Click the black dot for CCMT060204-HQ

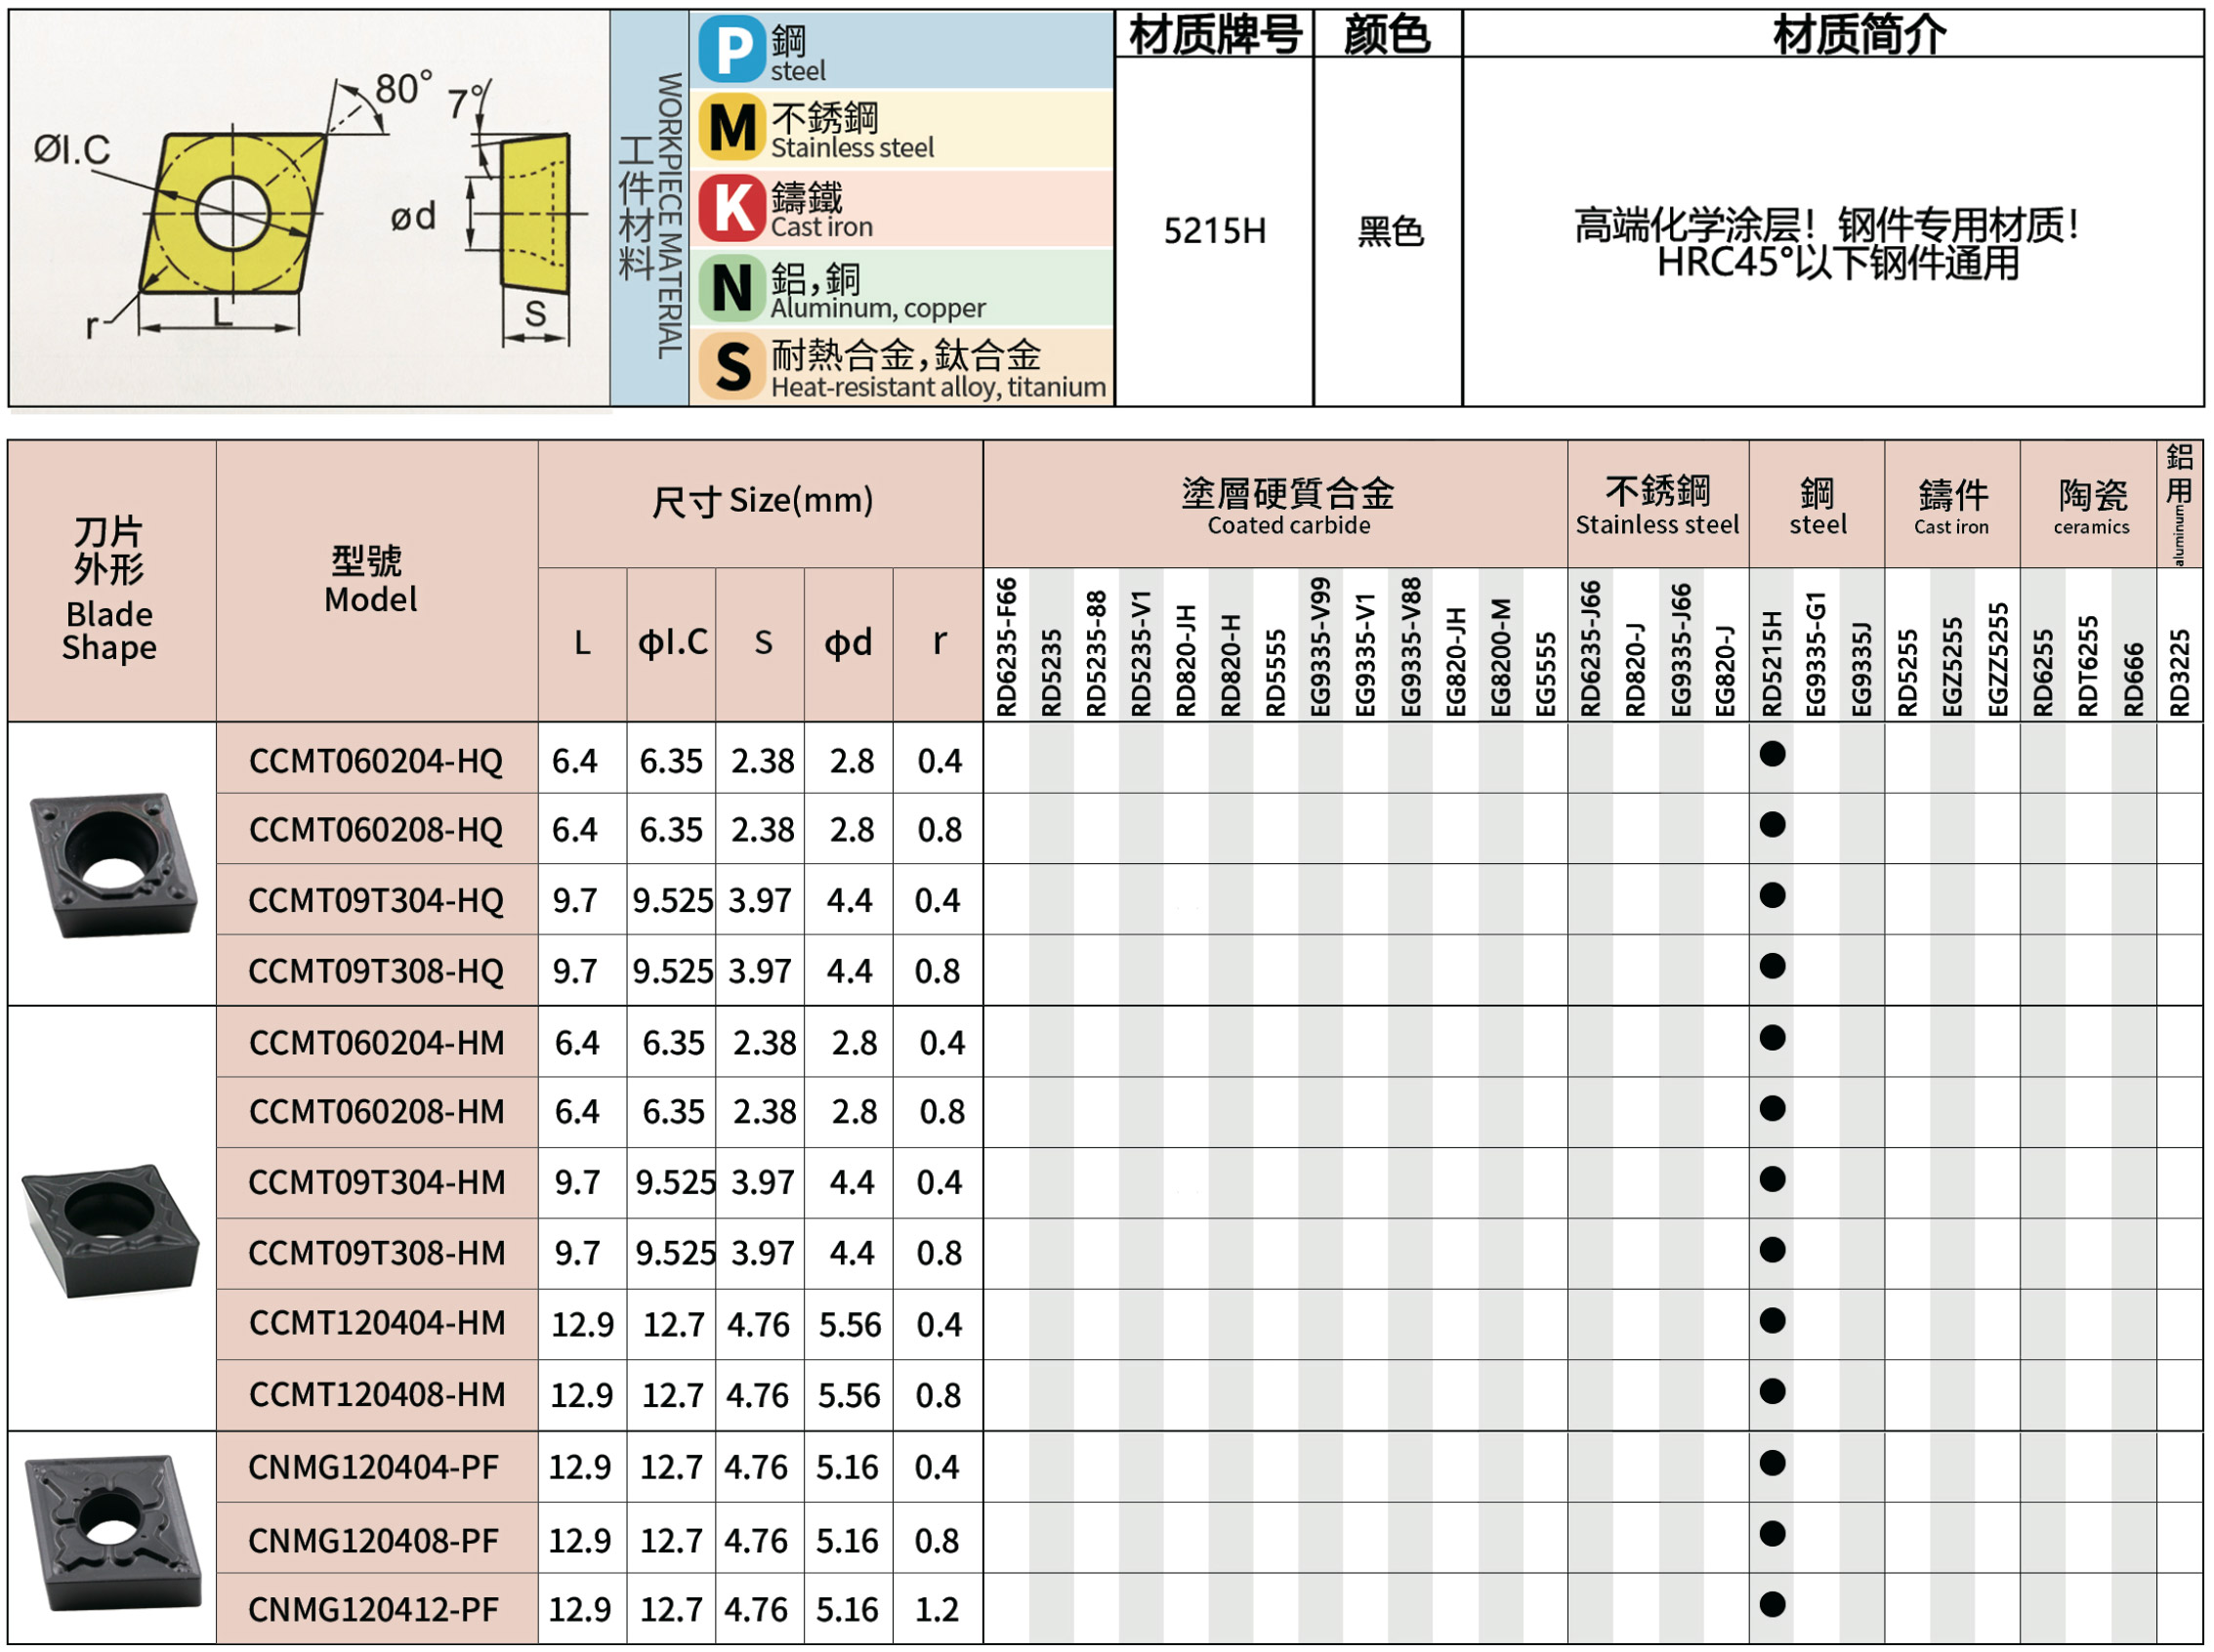pos(1772,755)
